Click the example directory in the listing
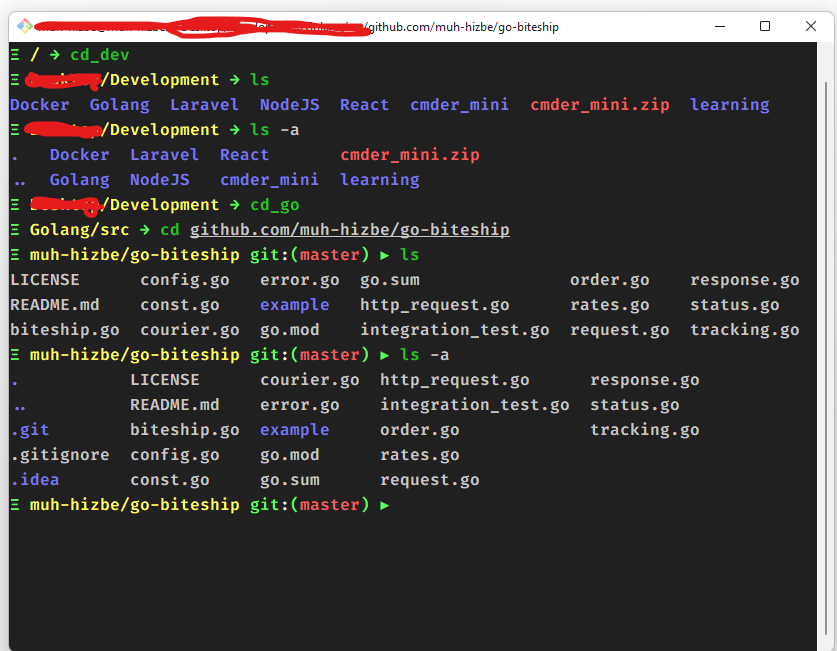837x651 pixels. pyautogui.click(x=294, y=304)
